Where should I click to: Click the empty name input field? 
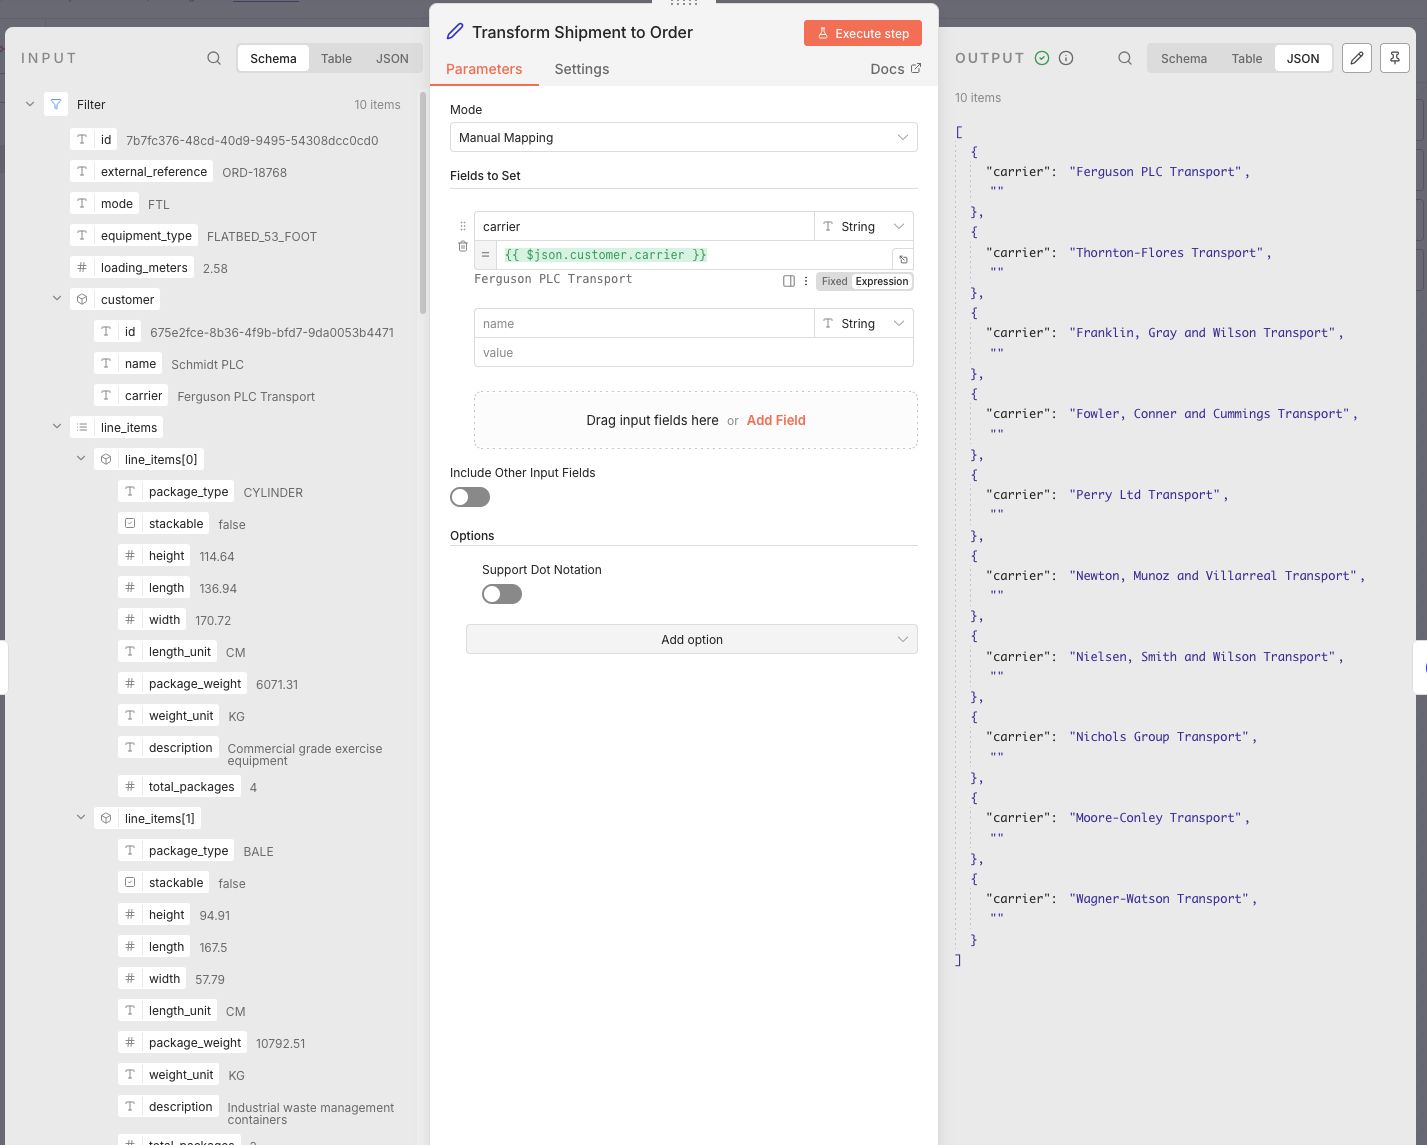click(644, 323)
